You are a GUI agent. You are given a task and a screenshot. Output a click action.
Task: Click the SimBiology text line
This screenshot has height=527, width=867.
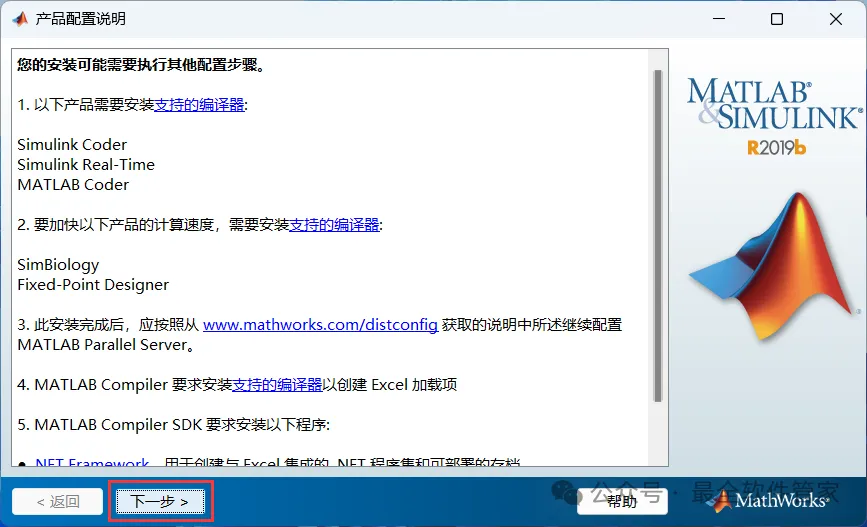58,264
